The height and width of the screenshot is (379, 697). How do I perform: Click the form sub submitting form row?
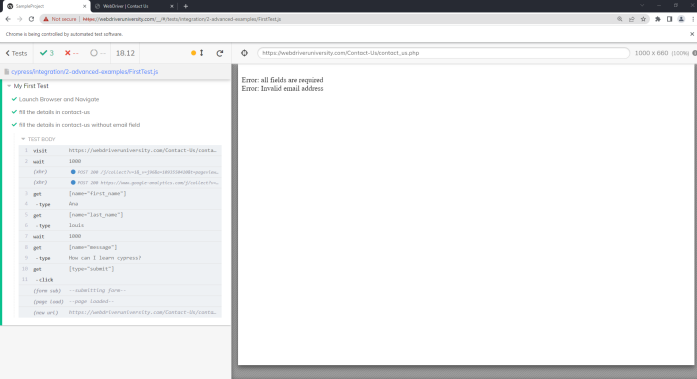(x=120, y=290)
